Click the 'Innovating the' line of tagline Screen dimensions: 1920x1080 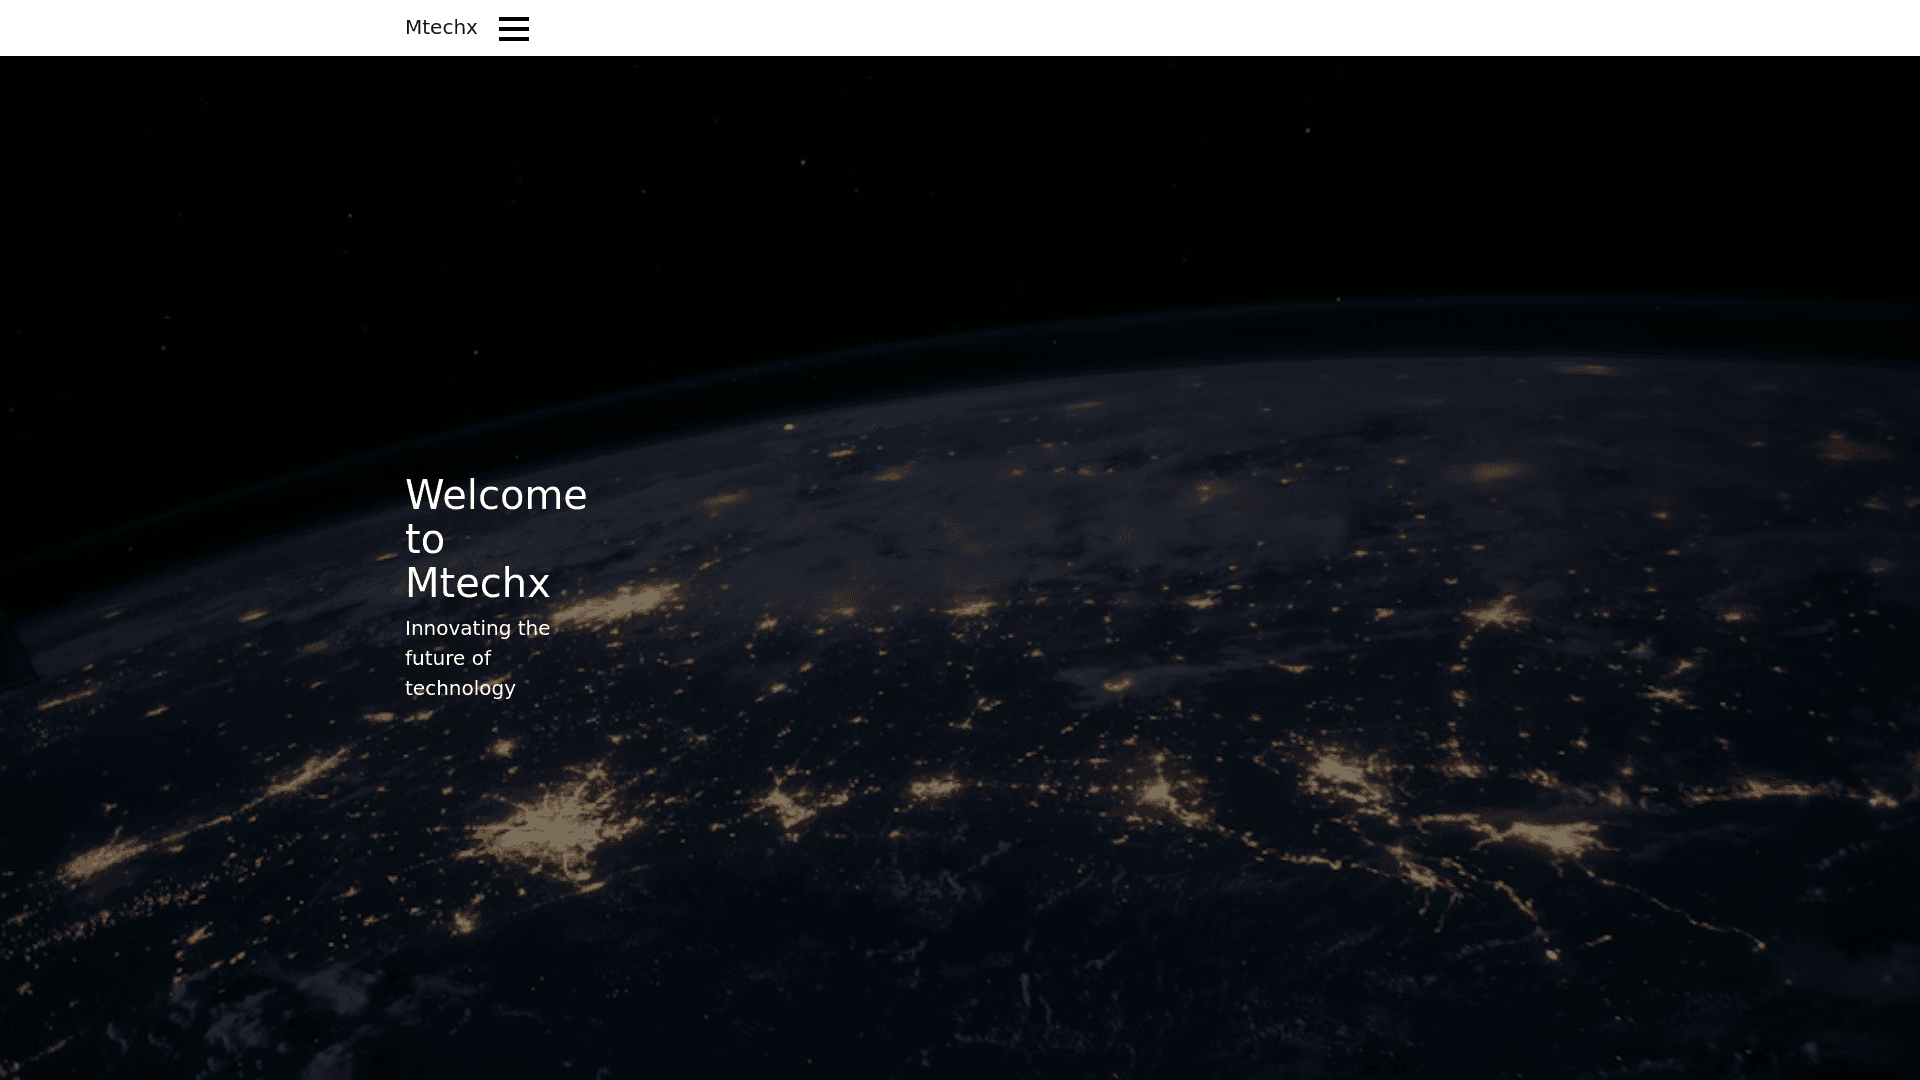(x=477, y=628)
